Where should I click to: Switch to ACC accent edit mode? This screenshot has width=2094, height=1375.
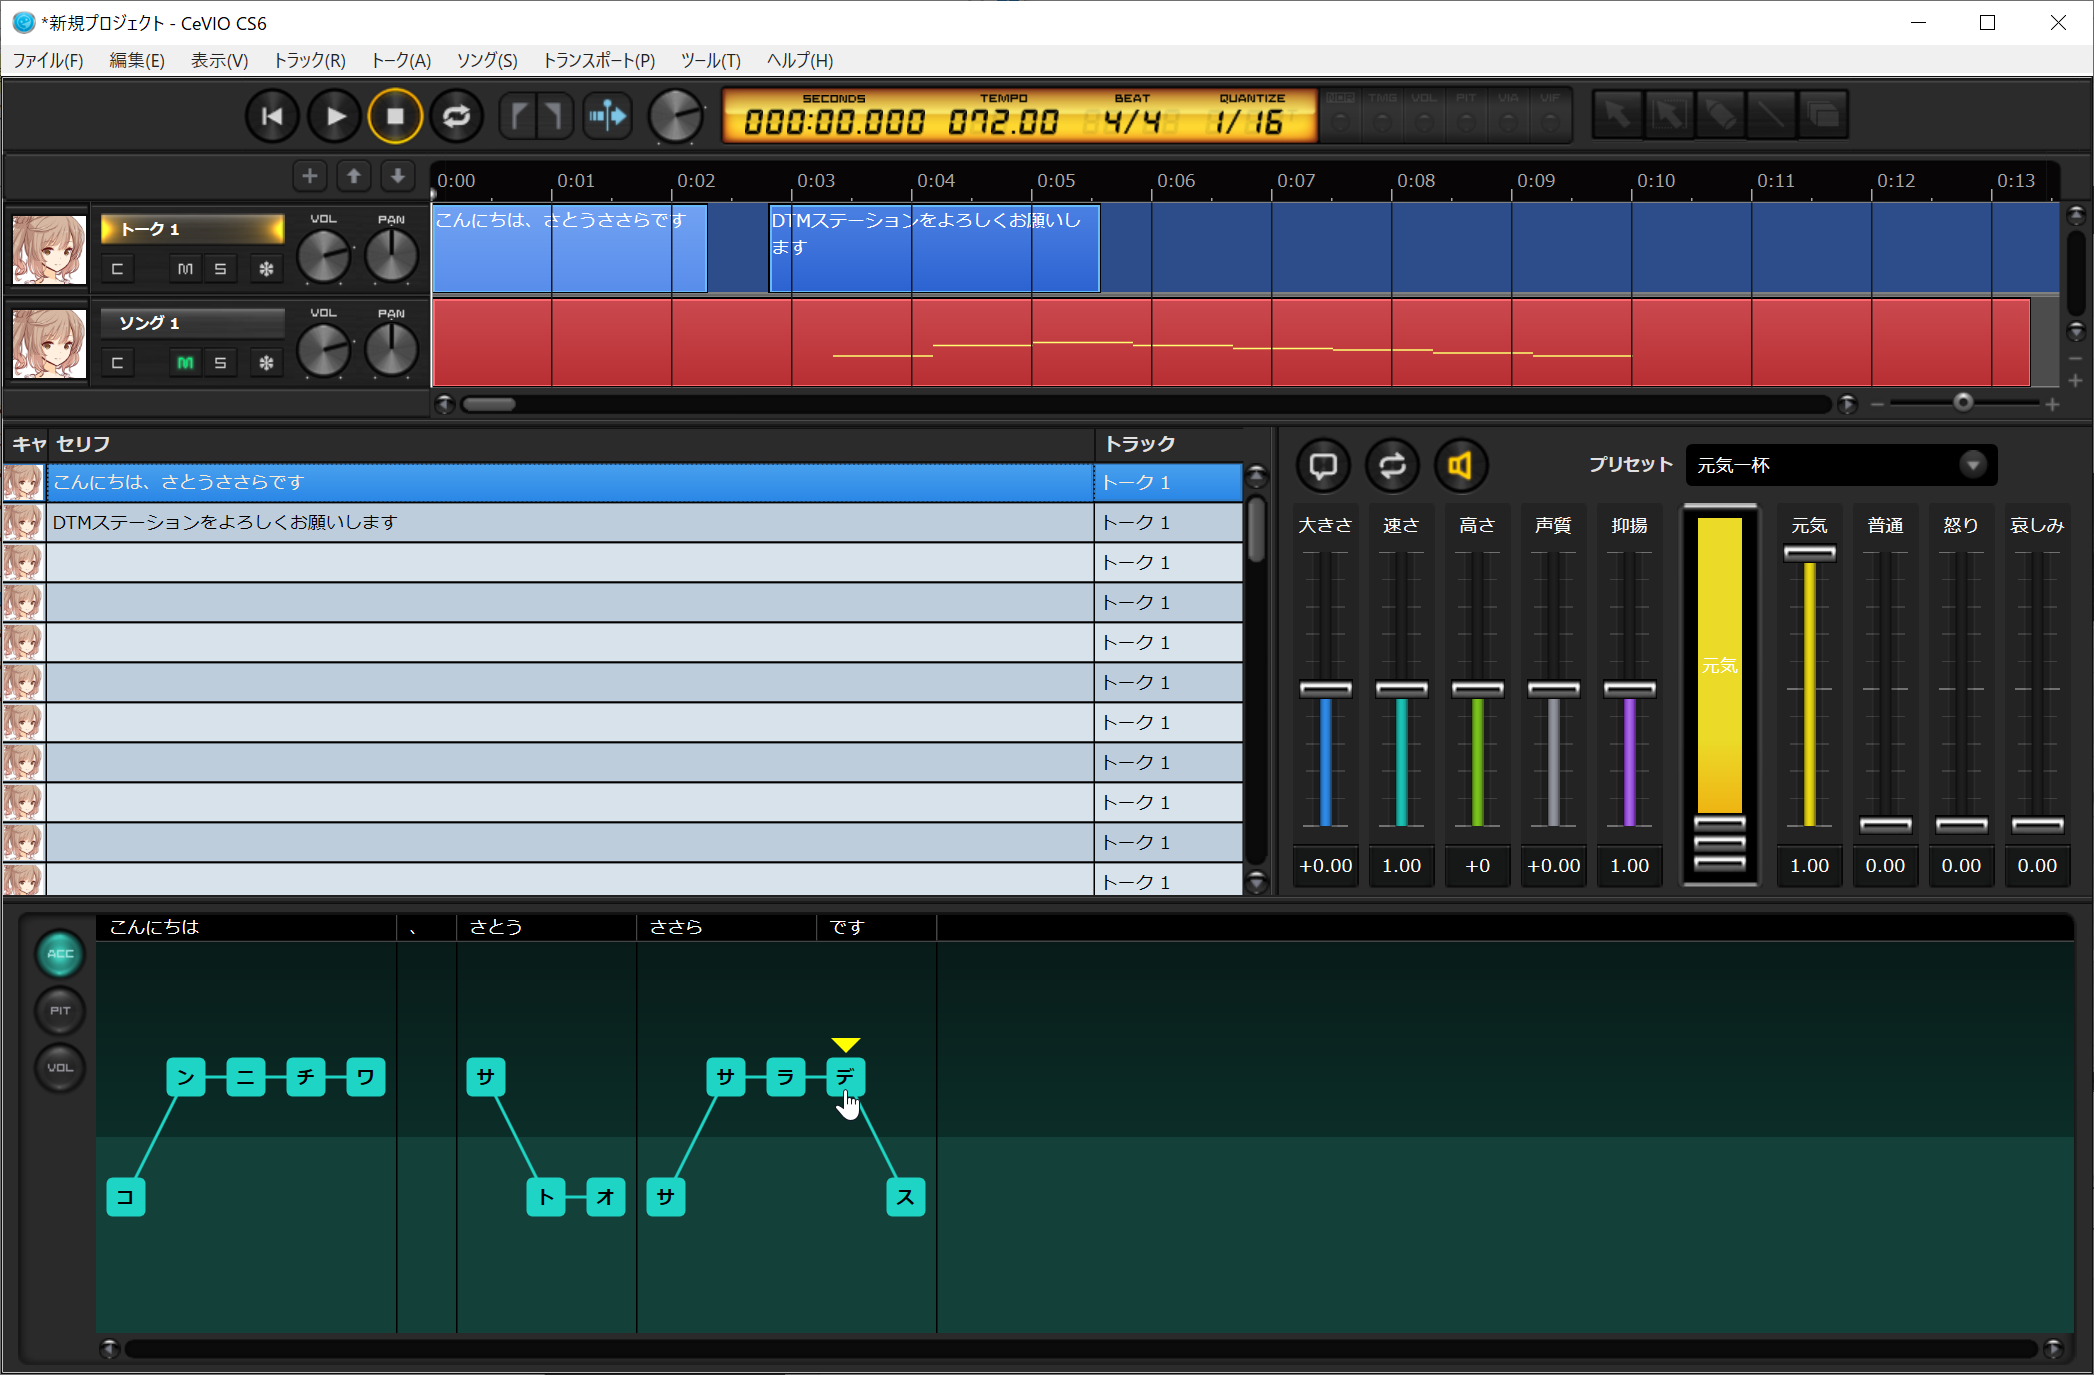(60, 954)
